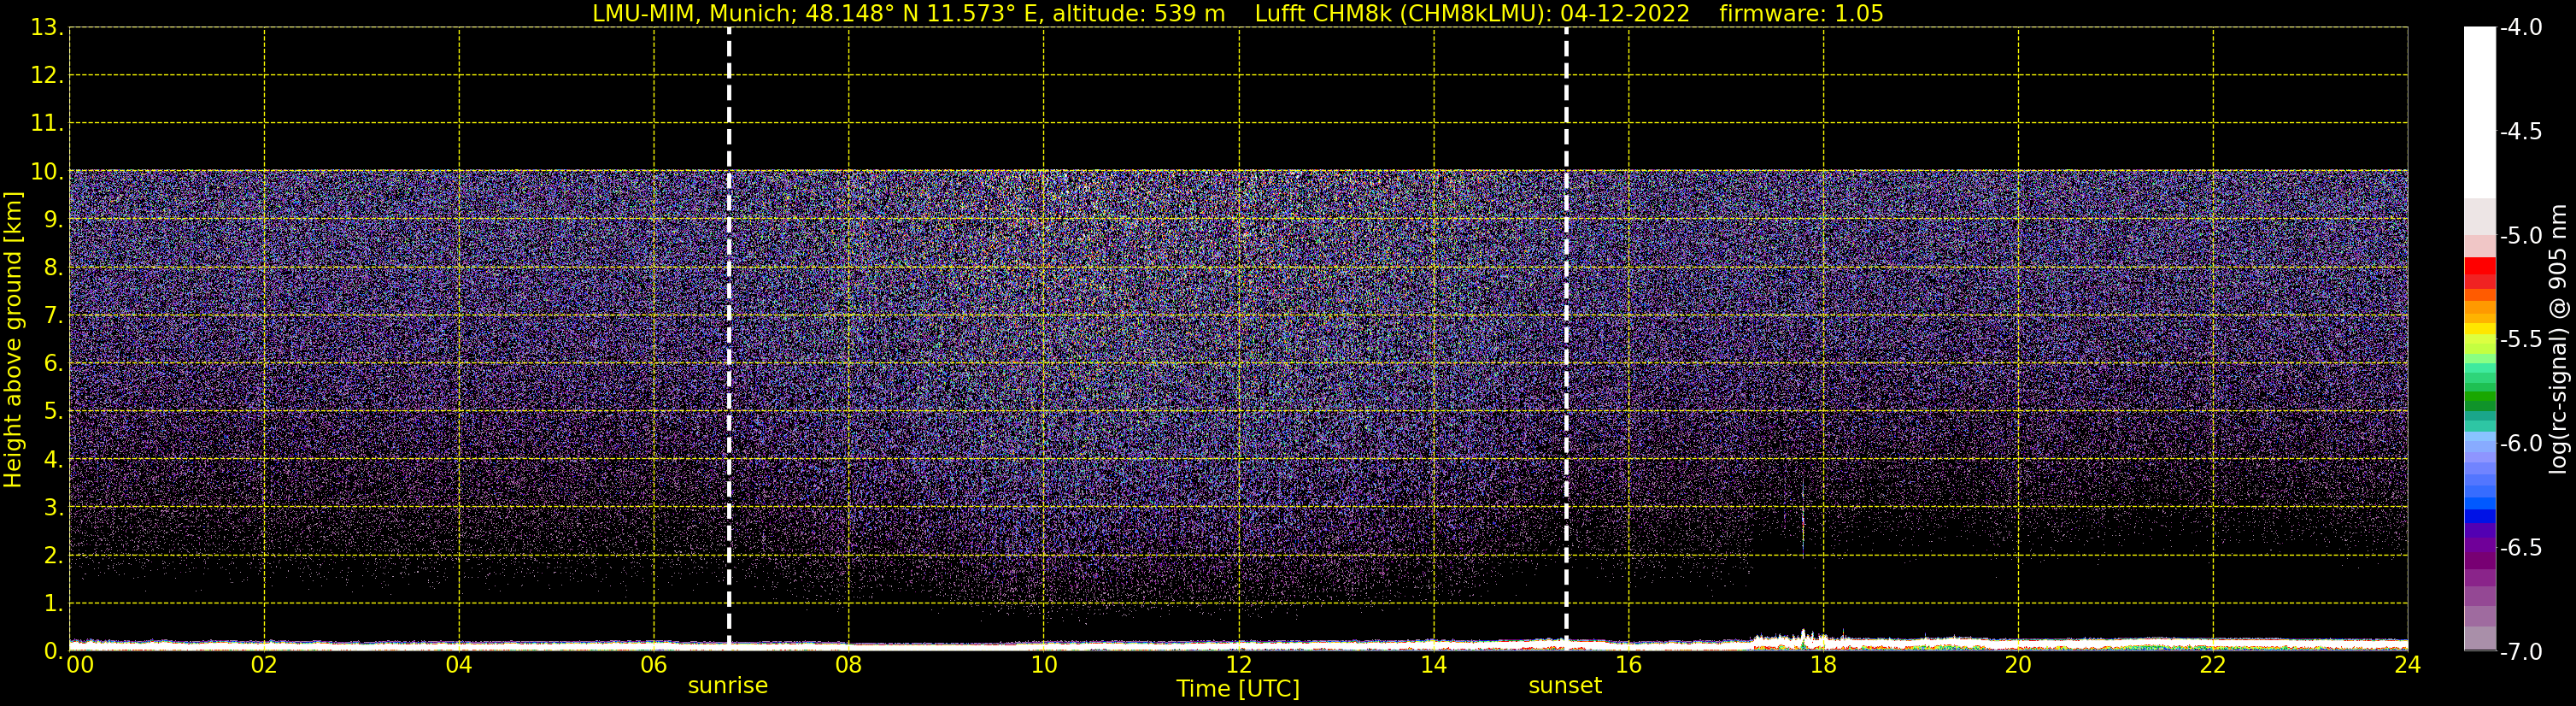This screenshot has height=706, width=2576.
Task: Click the "11" tick label on the height axis
Action: coord(46,123)
